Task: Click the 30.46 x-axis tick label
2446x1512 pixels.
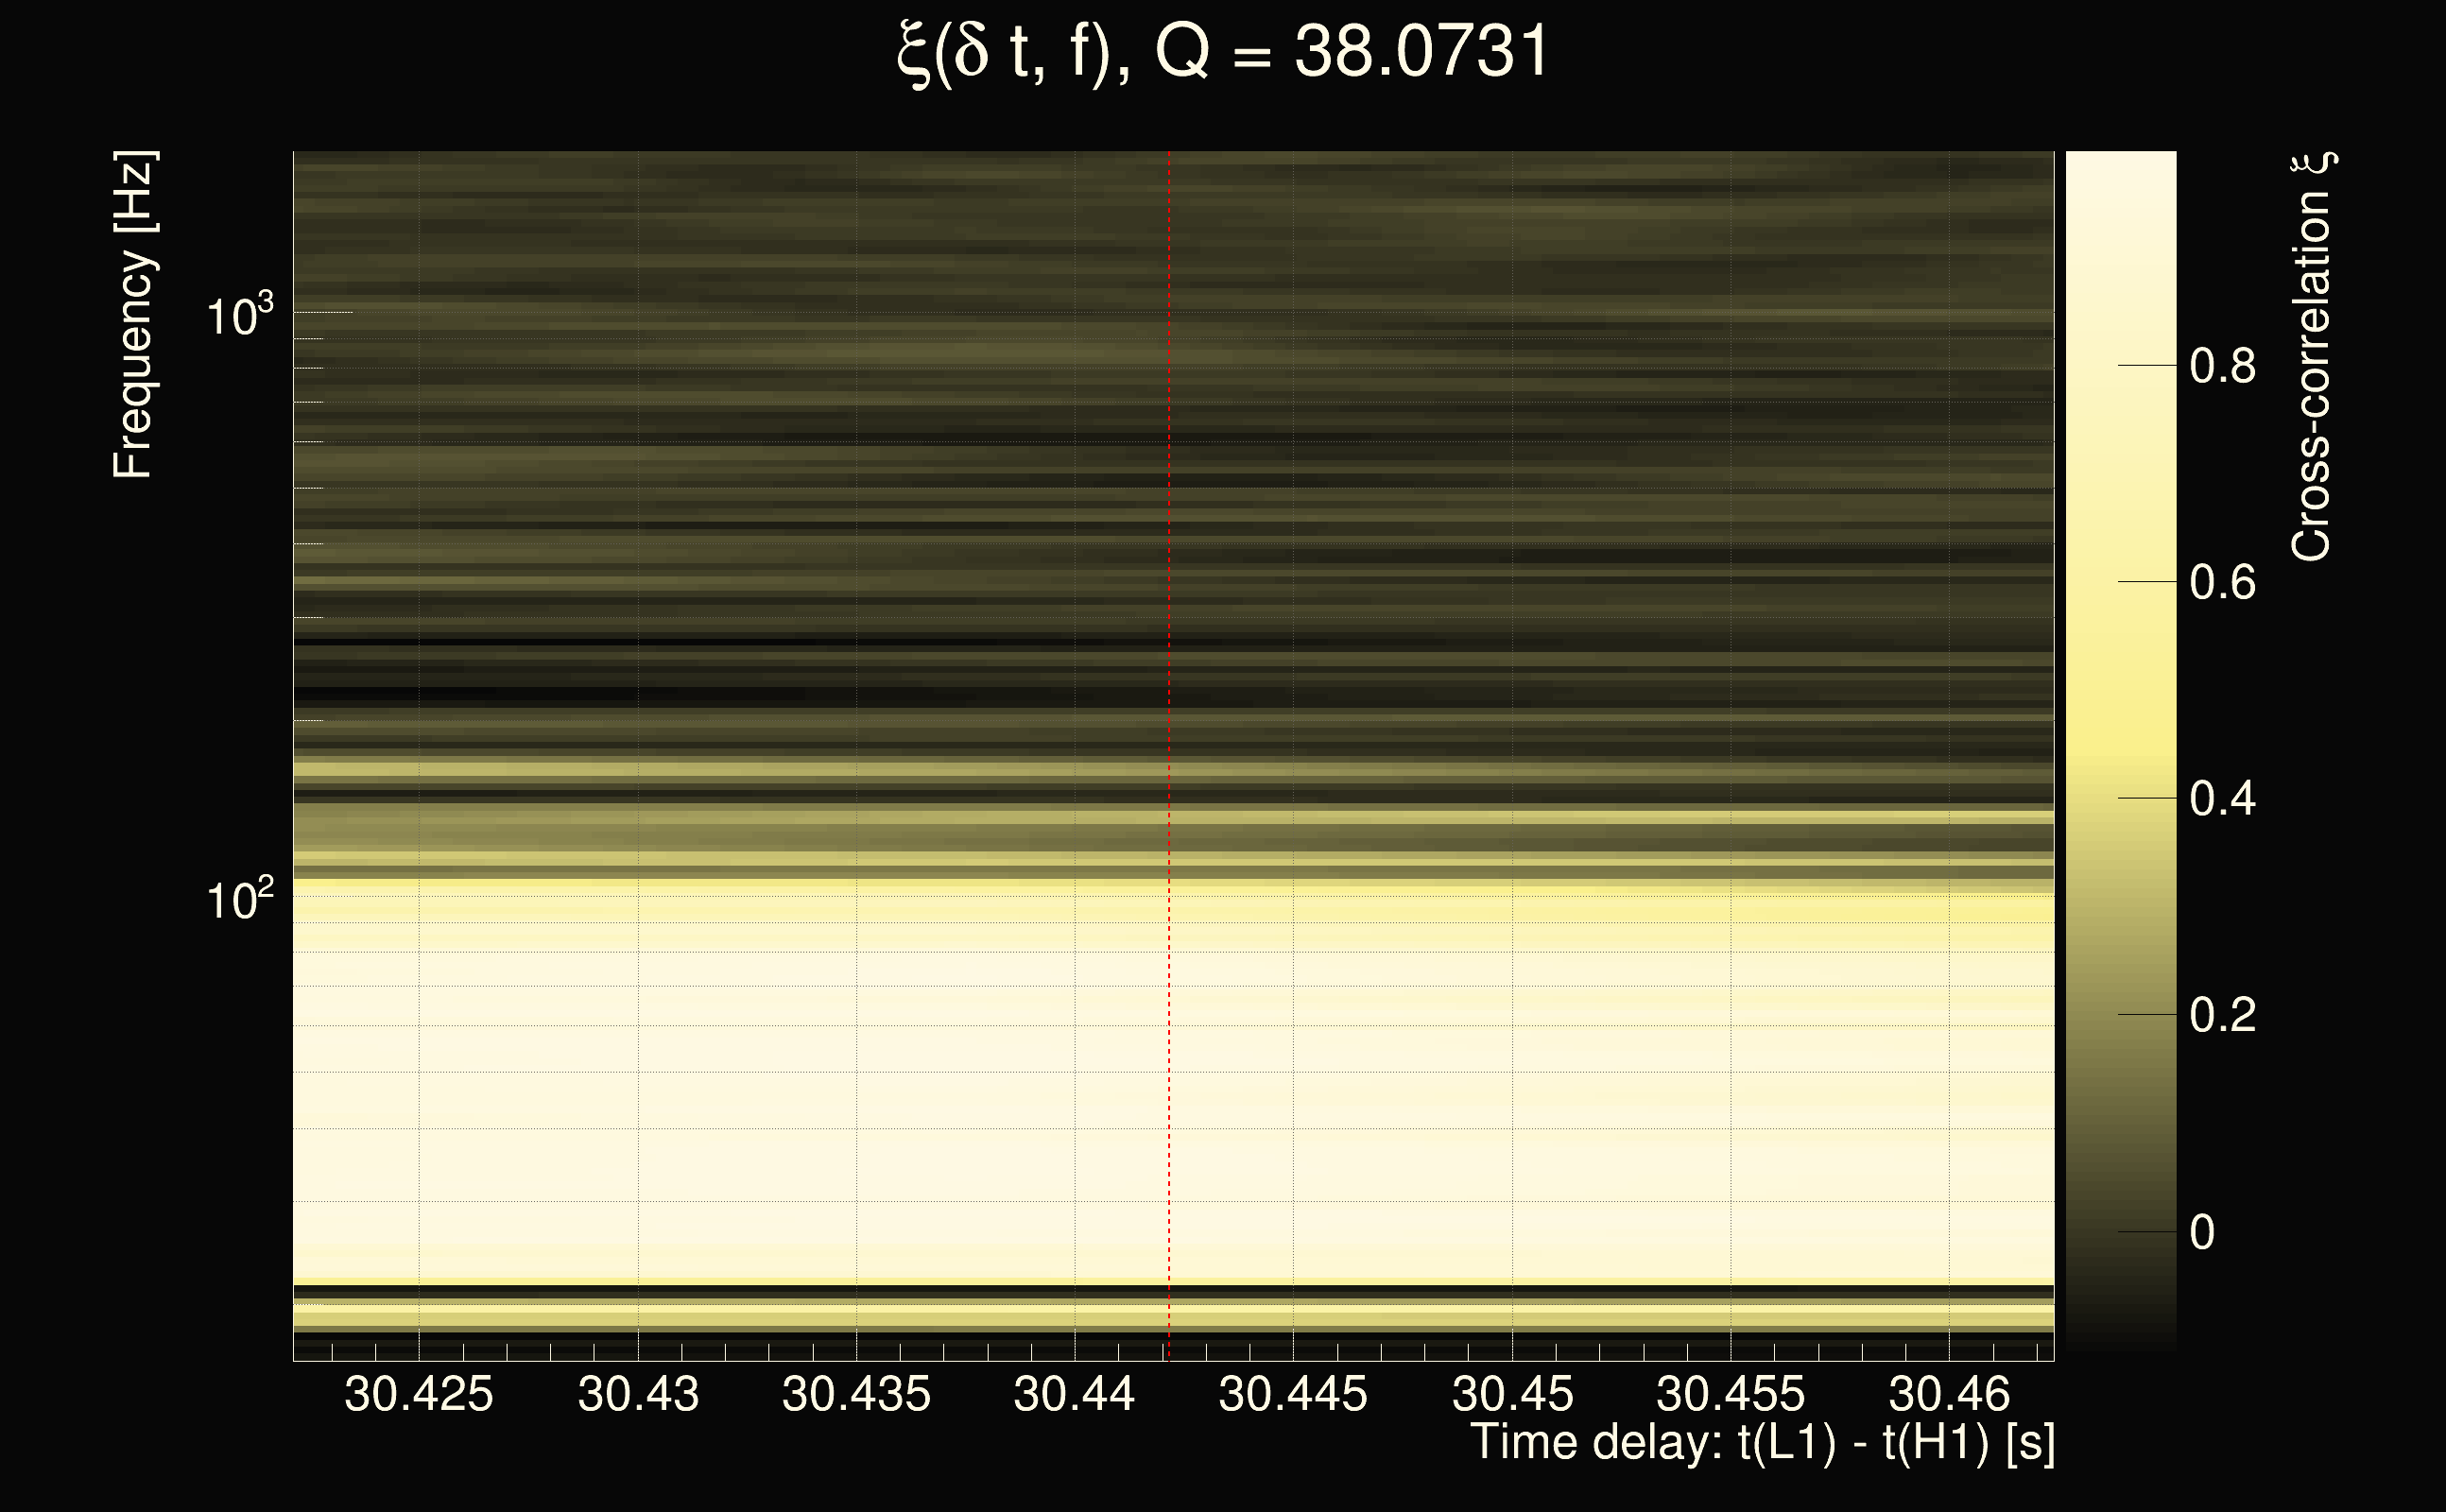Action: click(1948, 1394)
